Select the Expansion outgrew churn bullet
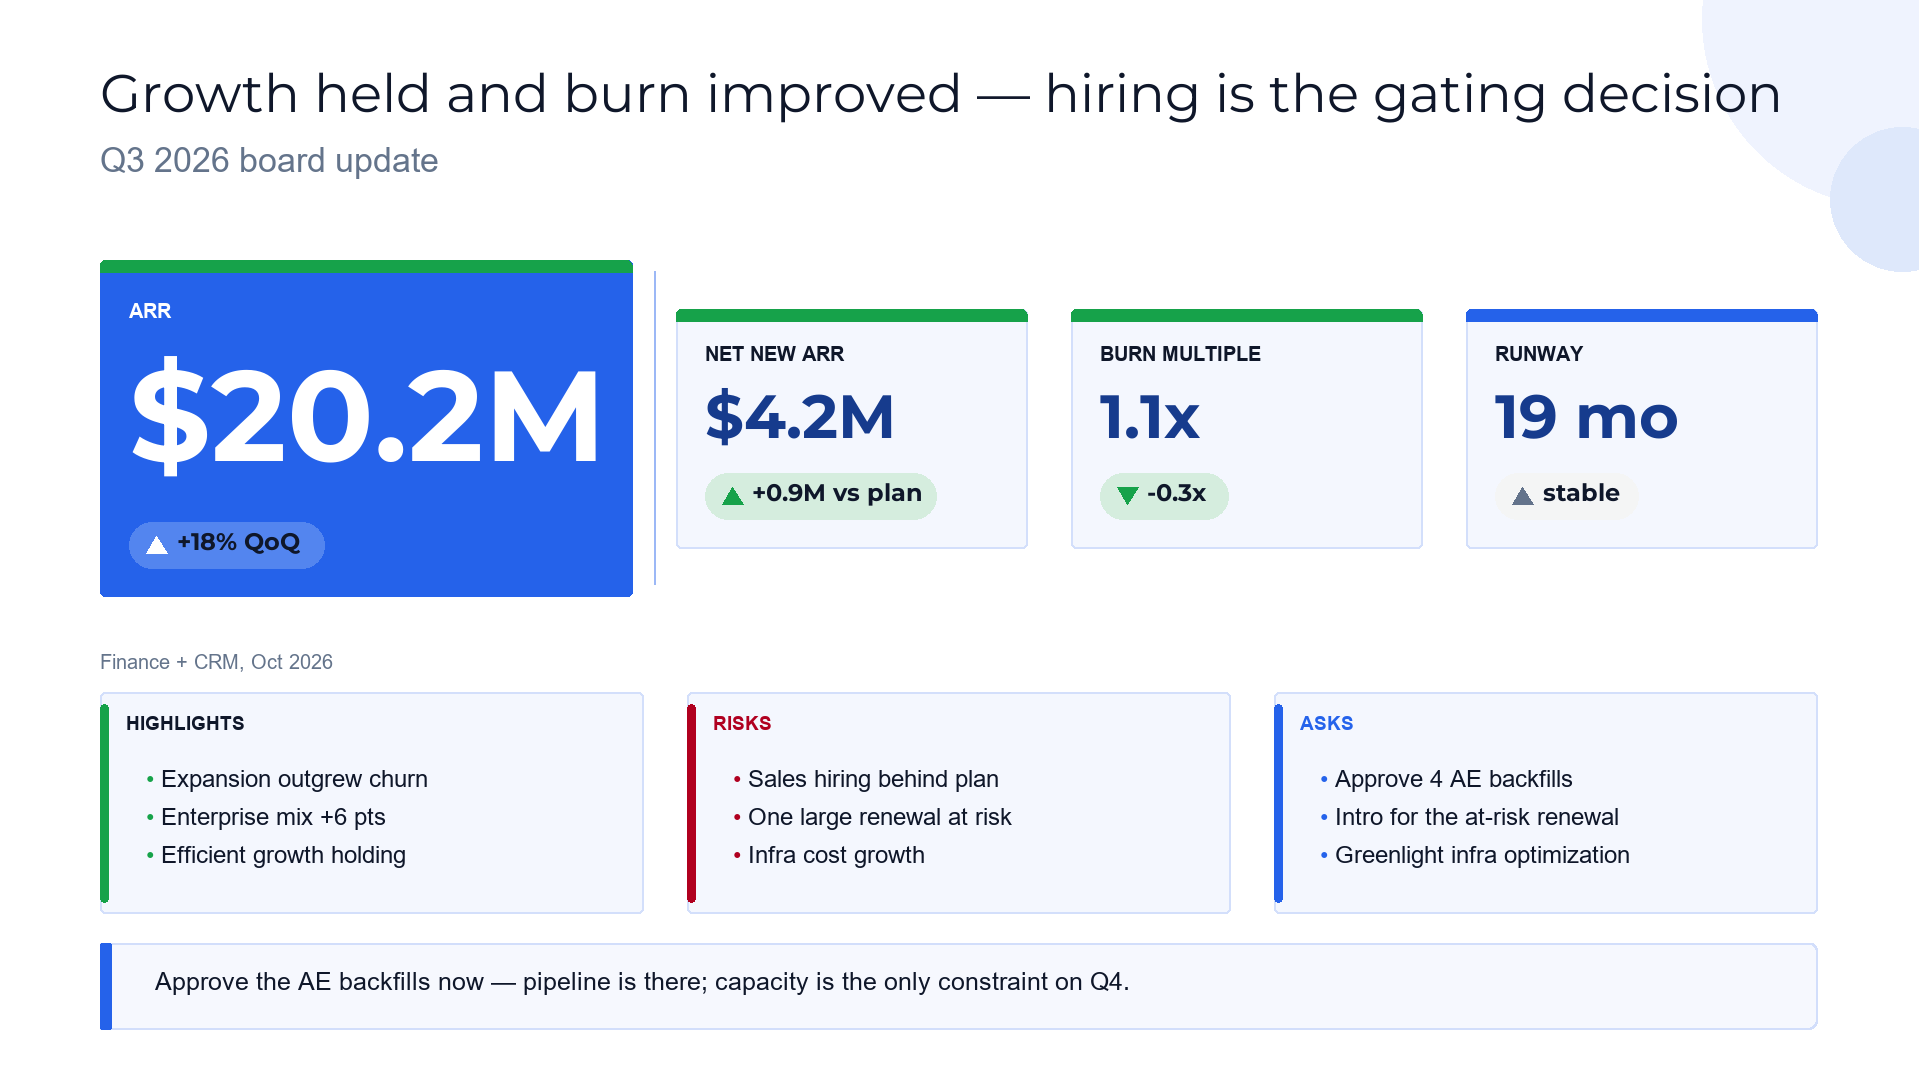The image size is (1919, 1080). tap(294, 779)
